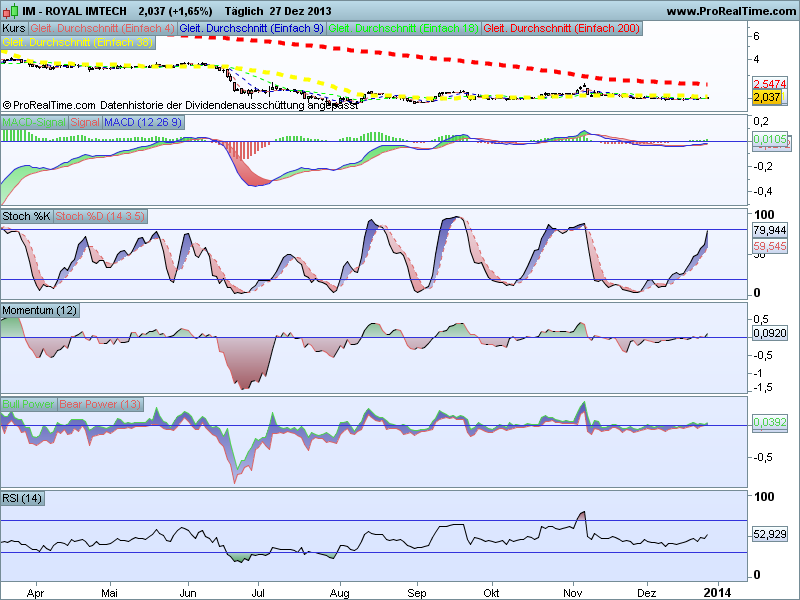Click the Aug label on time axis

click(339, 593)
